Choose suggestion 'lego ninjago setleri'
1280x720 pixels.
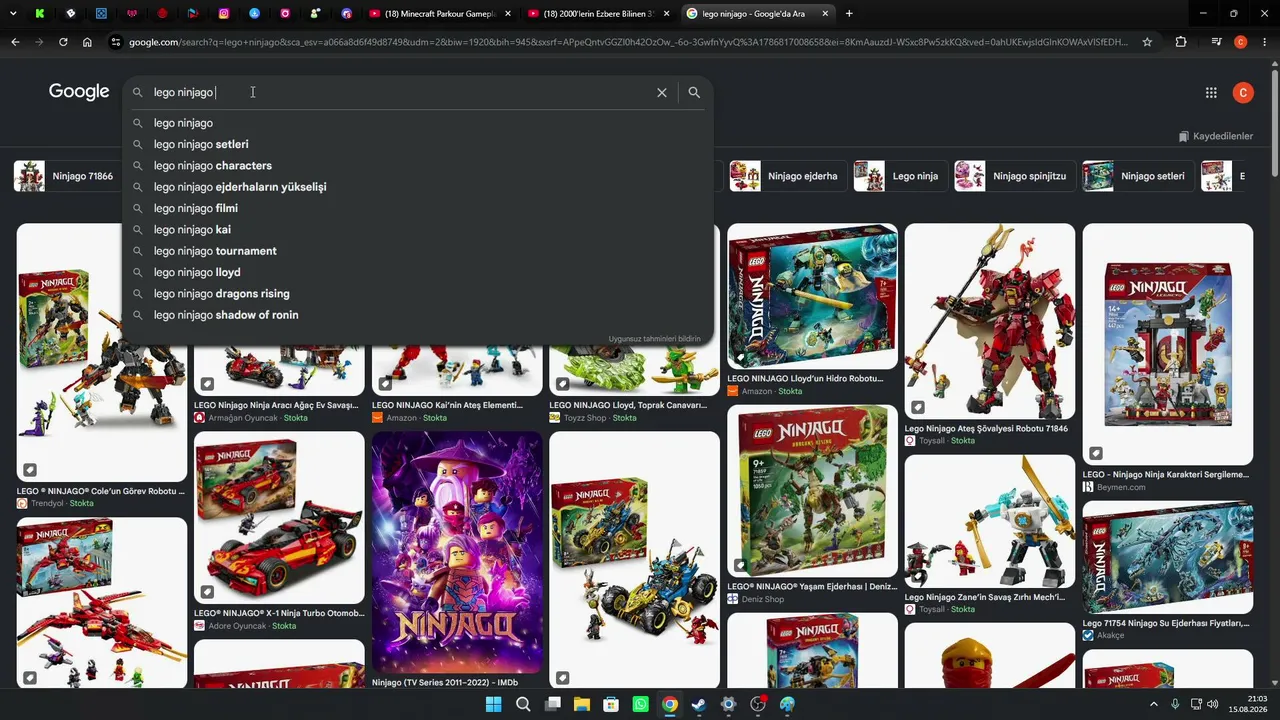pyautogui.click(x=418, y=144)
